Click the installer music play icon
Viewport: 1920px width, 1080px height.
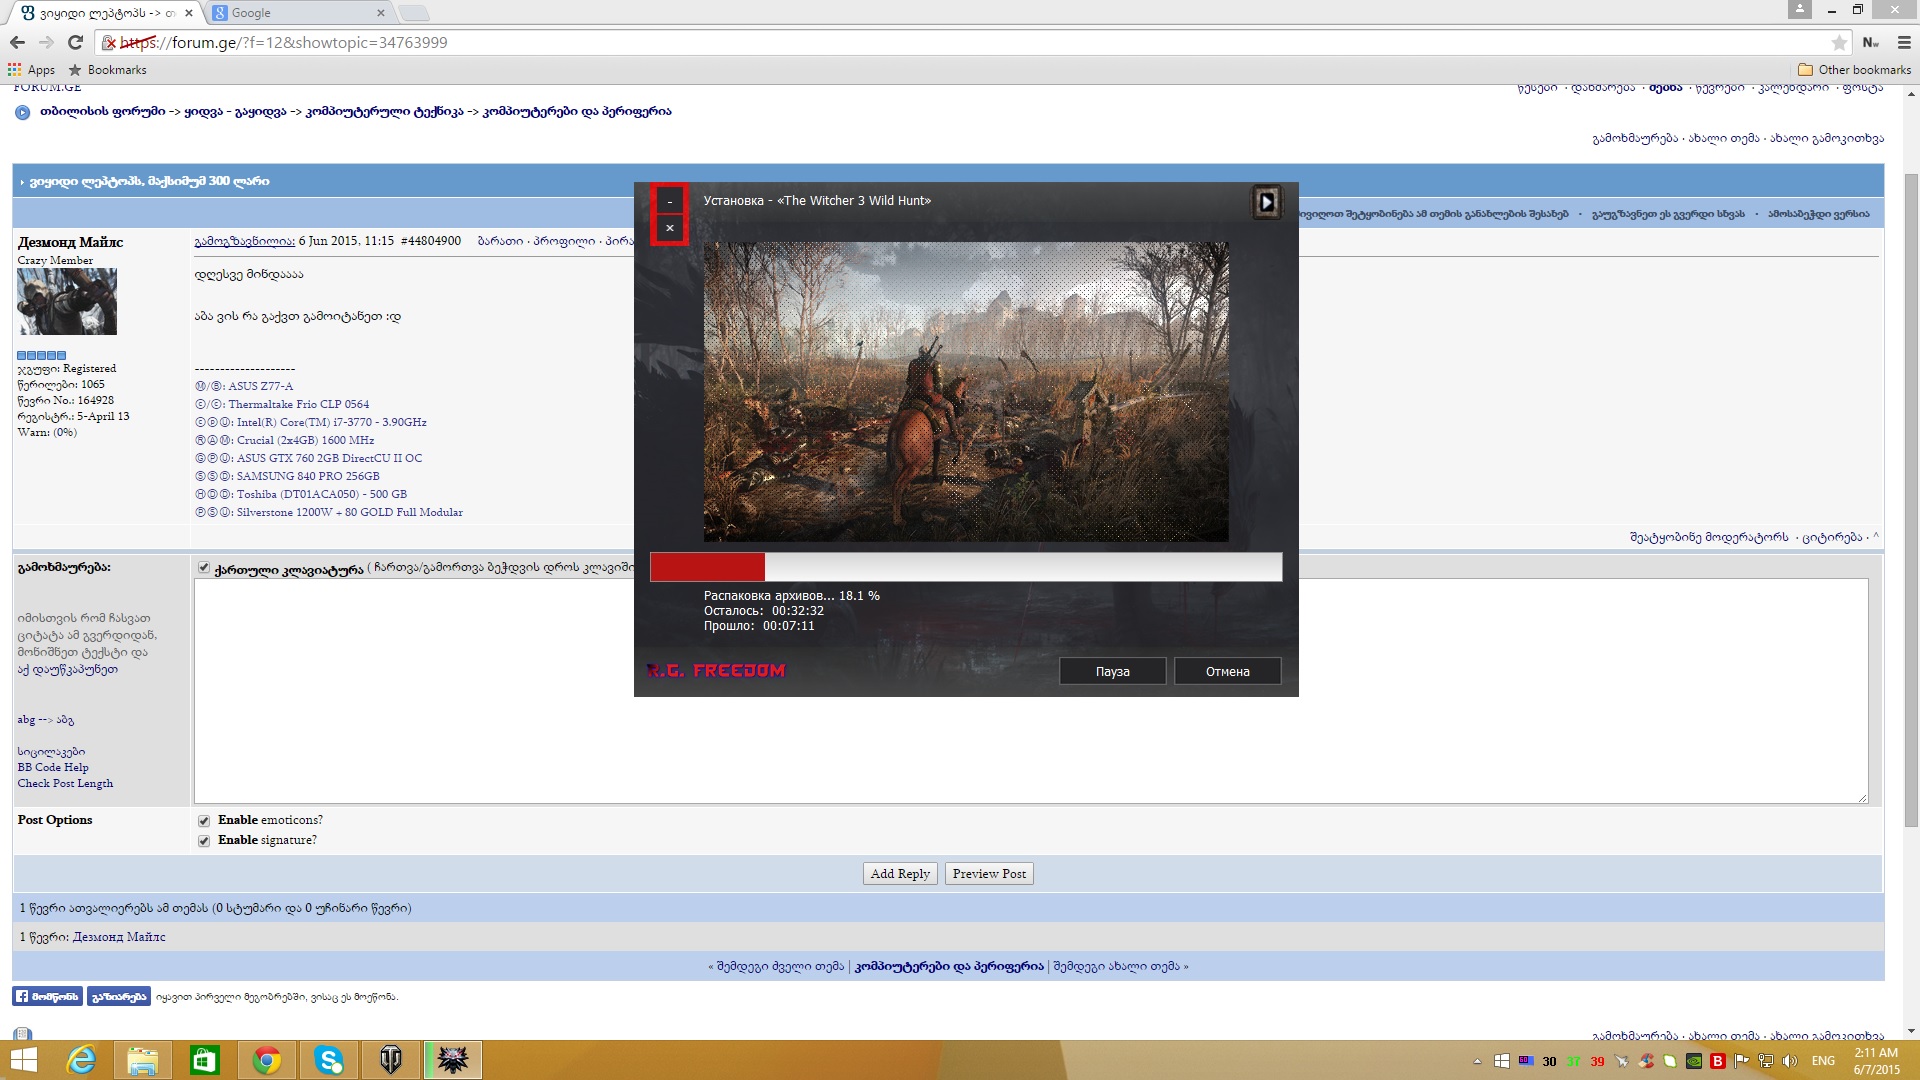click(x=1266, y=202)
